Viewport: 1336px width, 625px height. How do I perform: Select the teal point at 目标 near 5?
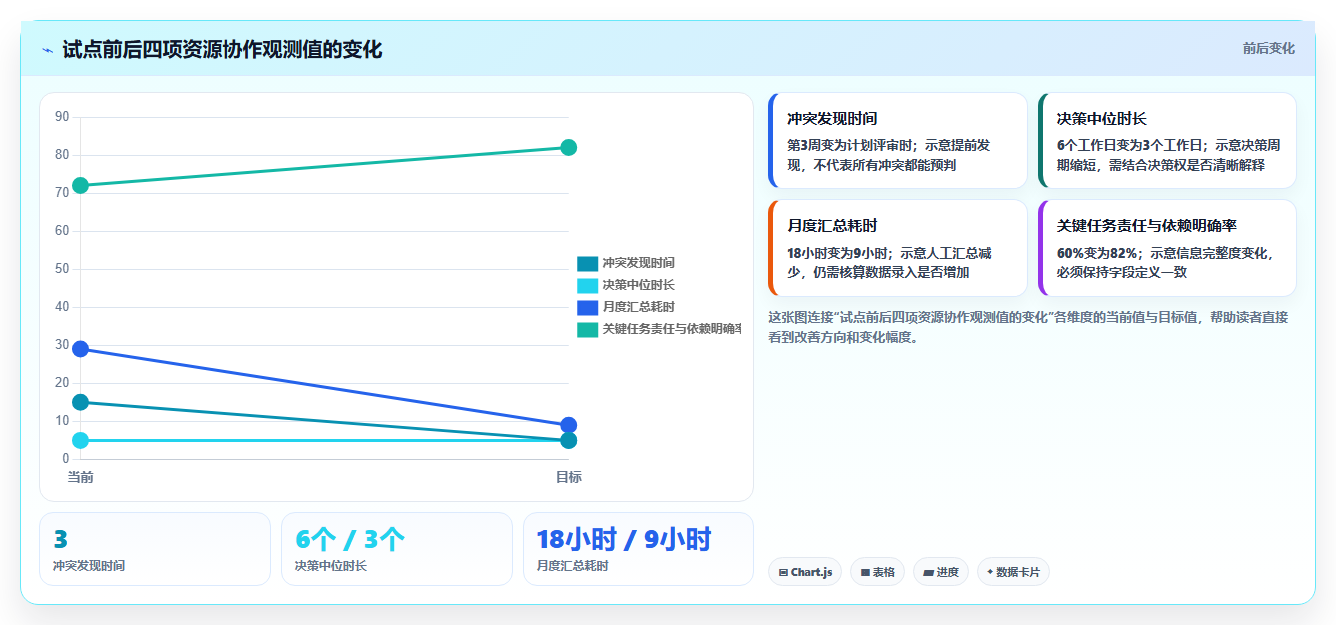(x=569, y=440)
